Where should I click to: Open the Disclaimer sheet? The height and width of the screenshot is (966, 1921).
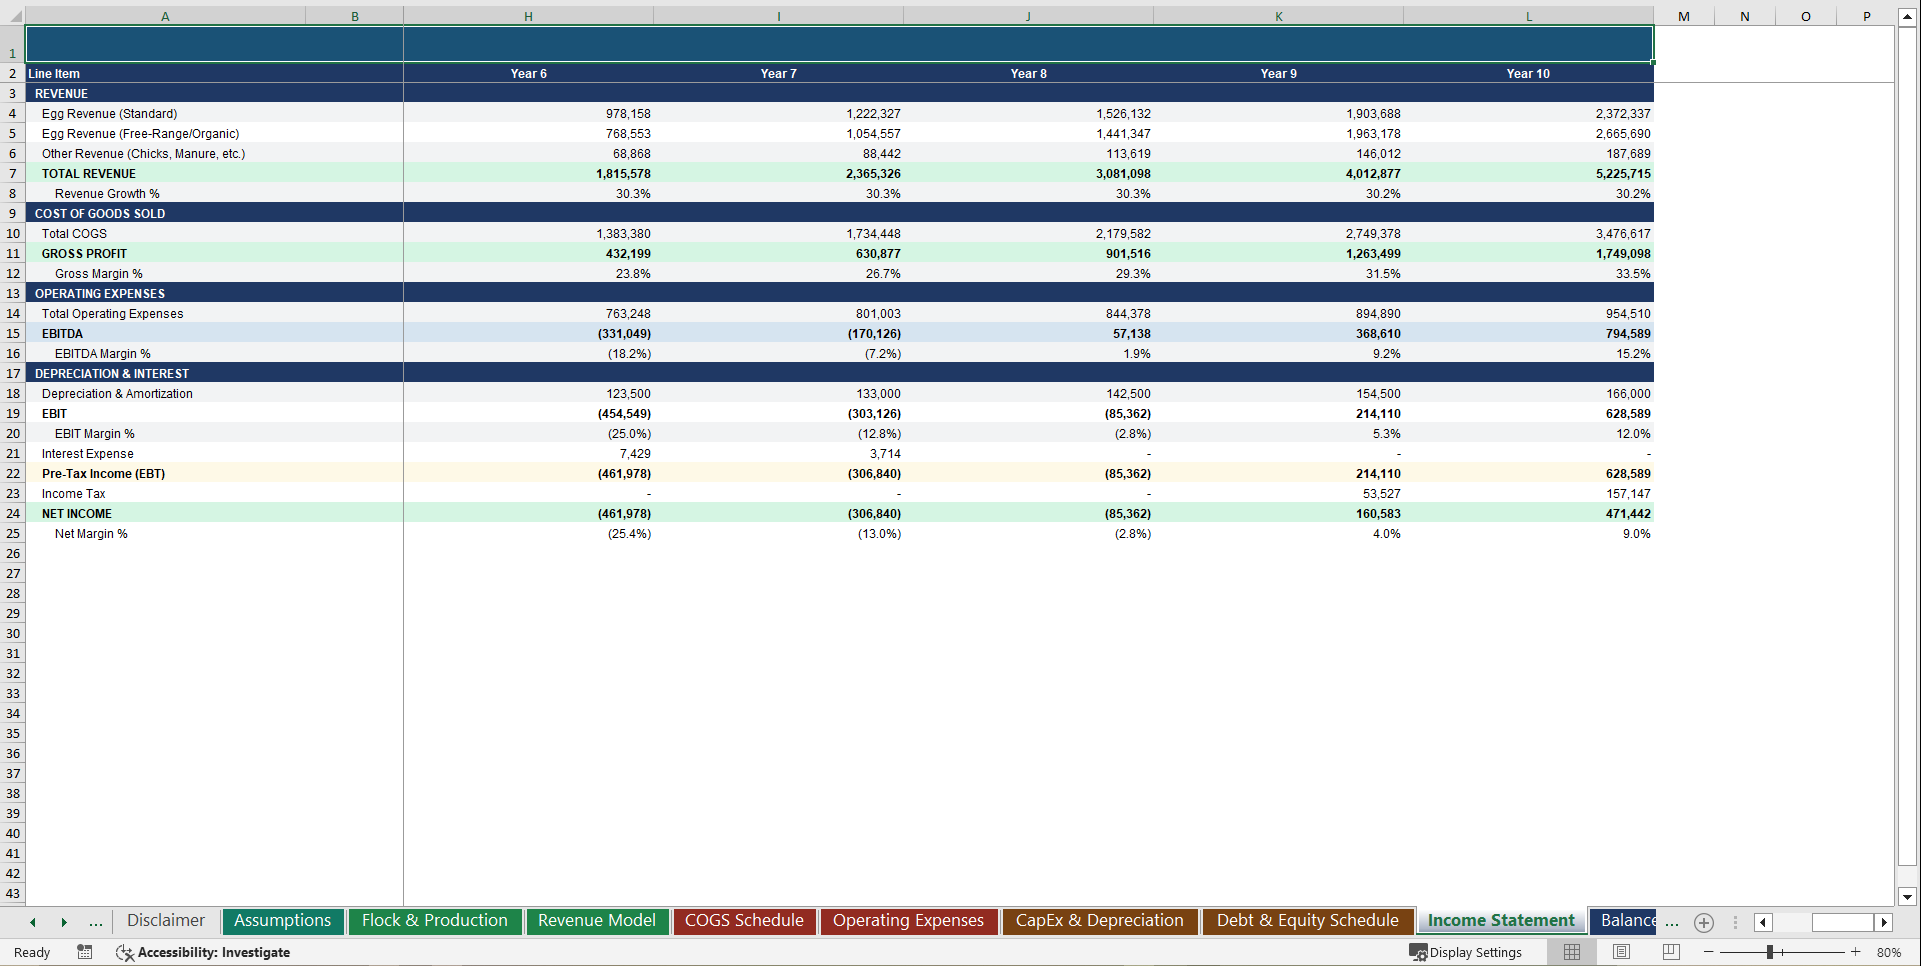[x=166, y=921]
